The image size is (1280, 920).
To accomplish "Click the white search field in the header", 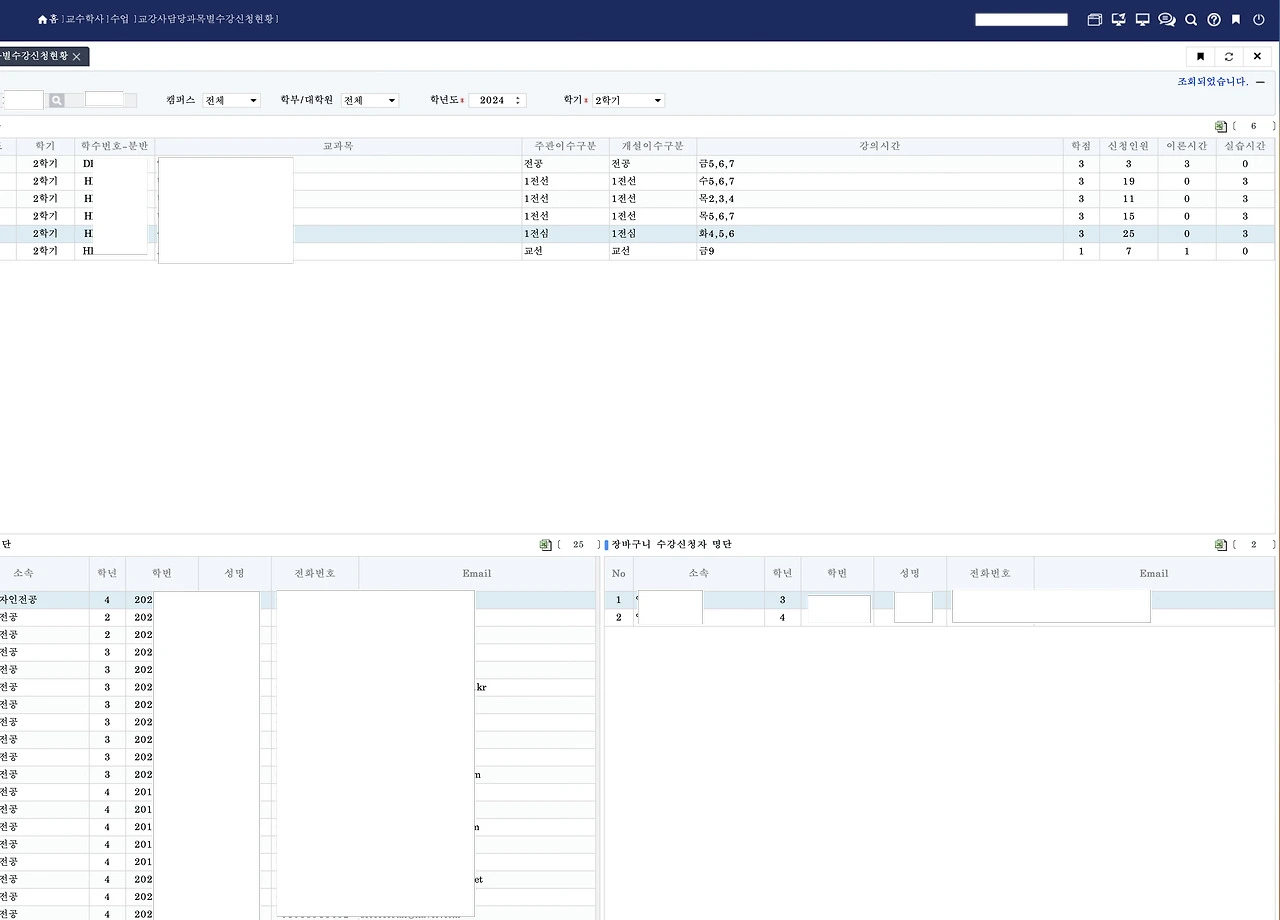I will pos(1021,19).
